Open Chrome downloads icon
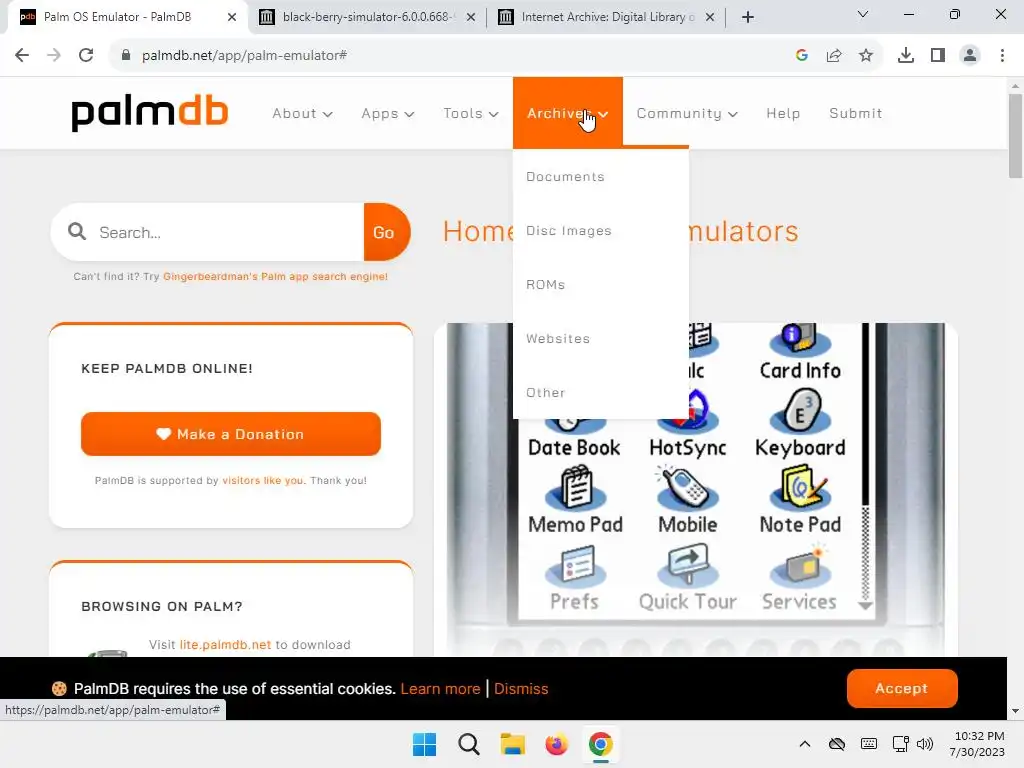 [906, 56]
